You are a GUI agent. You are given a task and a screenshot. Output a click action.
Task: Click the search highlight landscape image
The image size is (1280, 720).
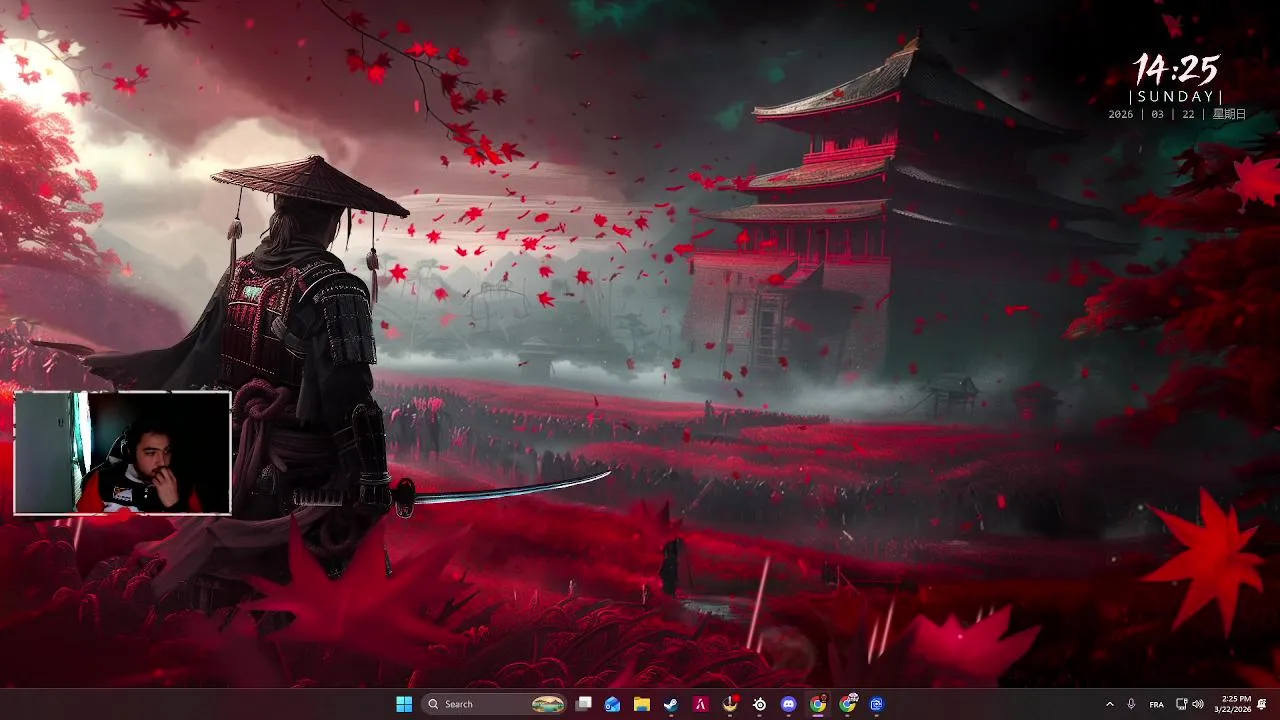pyautogui.click(x=547, y=704)
